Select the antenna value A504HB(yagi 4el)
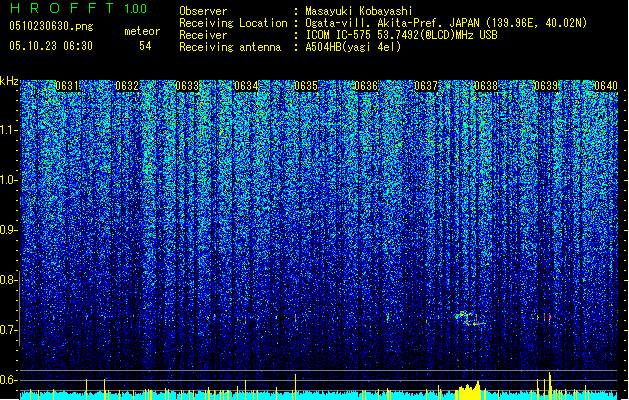 click(353, 47)
